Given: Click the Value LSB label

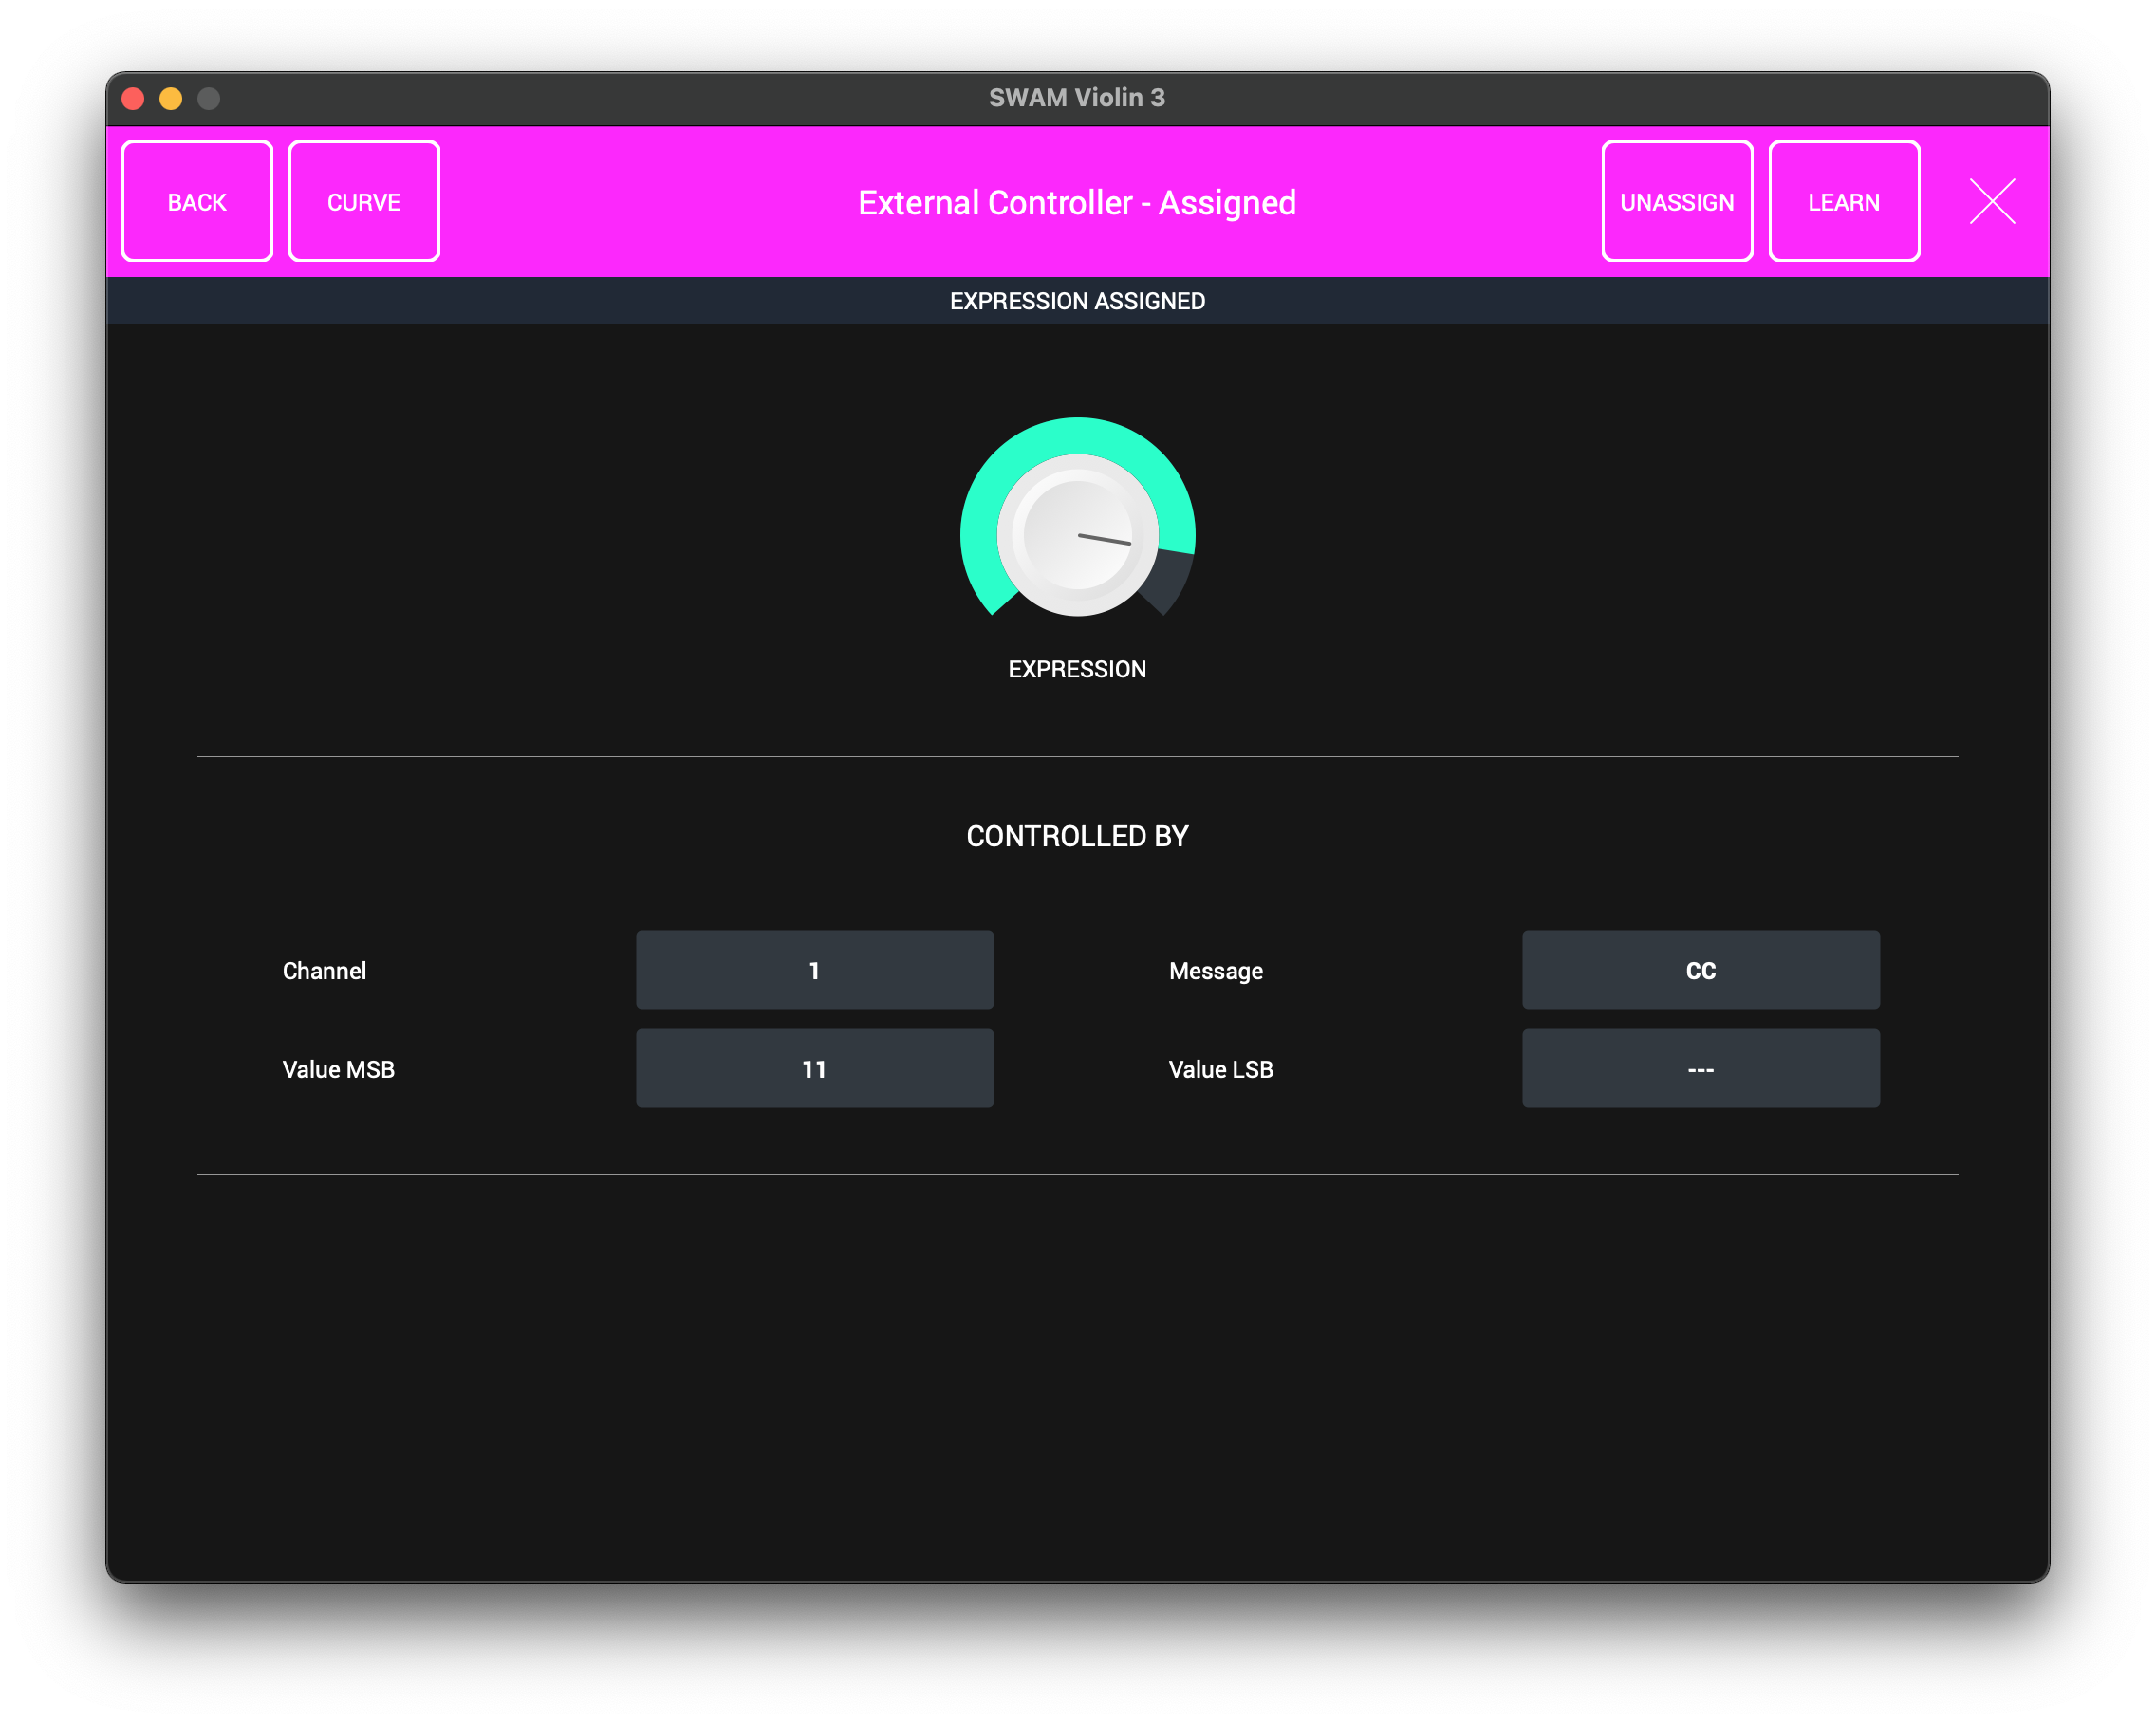Looking at the screenshot, I should point(1221,1070).
